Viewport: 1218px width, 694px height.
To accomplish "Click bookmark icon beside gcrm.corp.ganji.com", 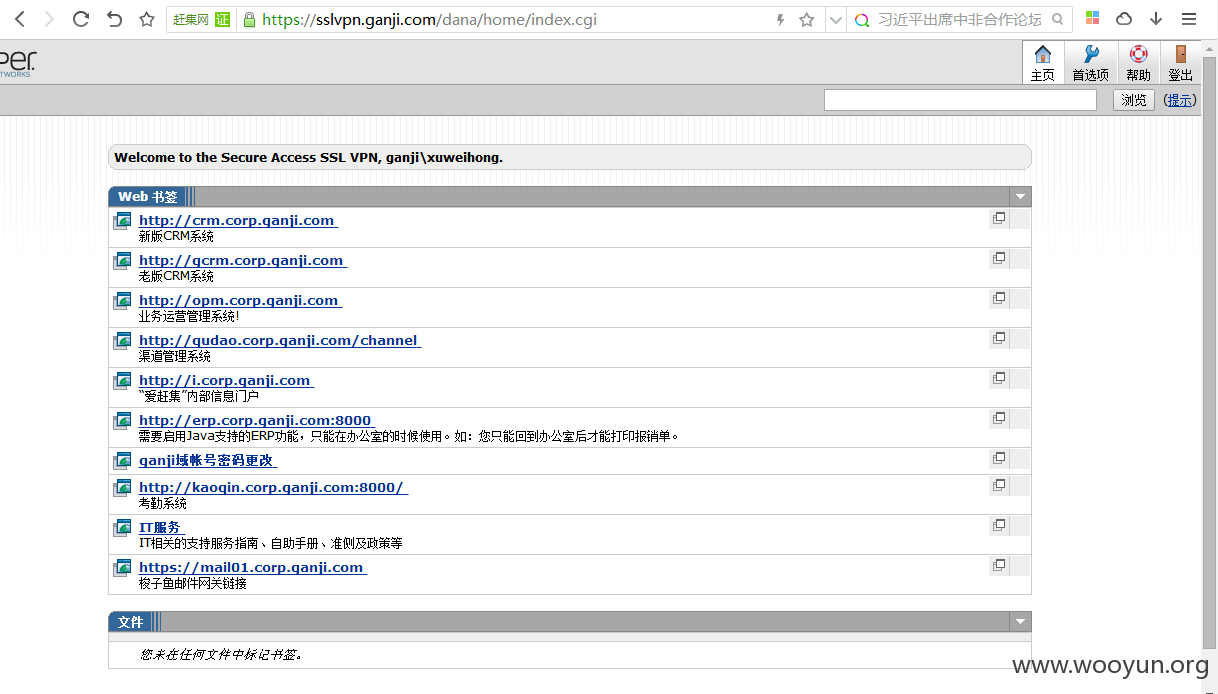I will [122, 261].
